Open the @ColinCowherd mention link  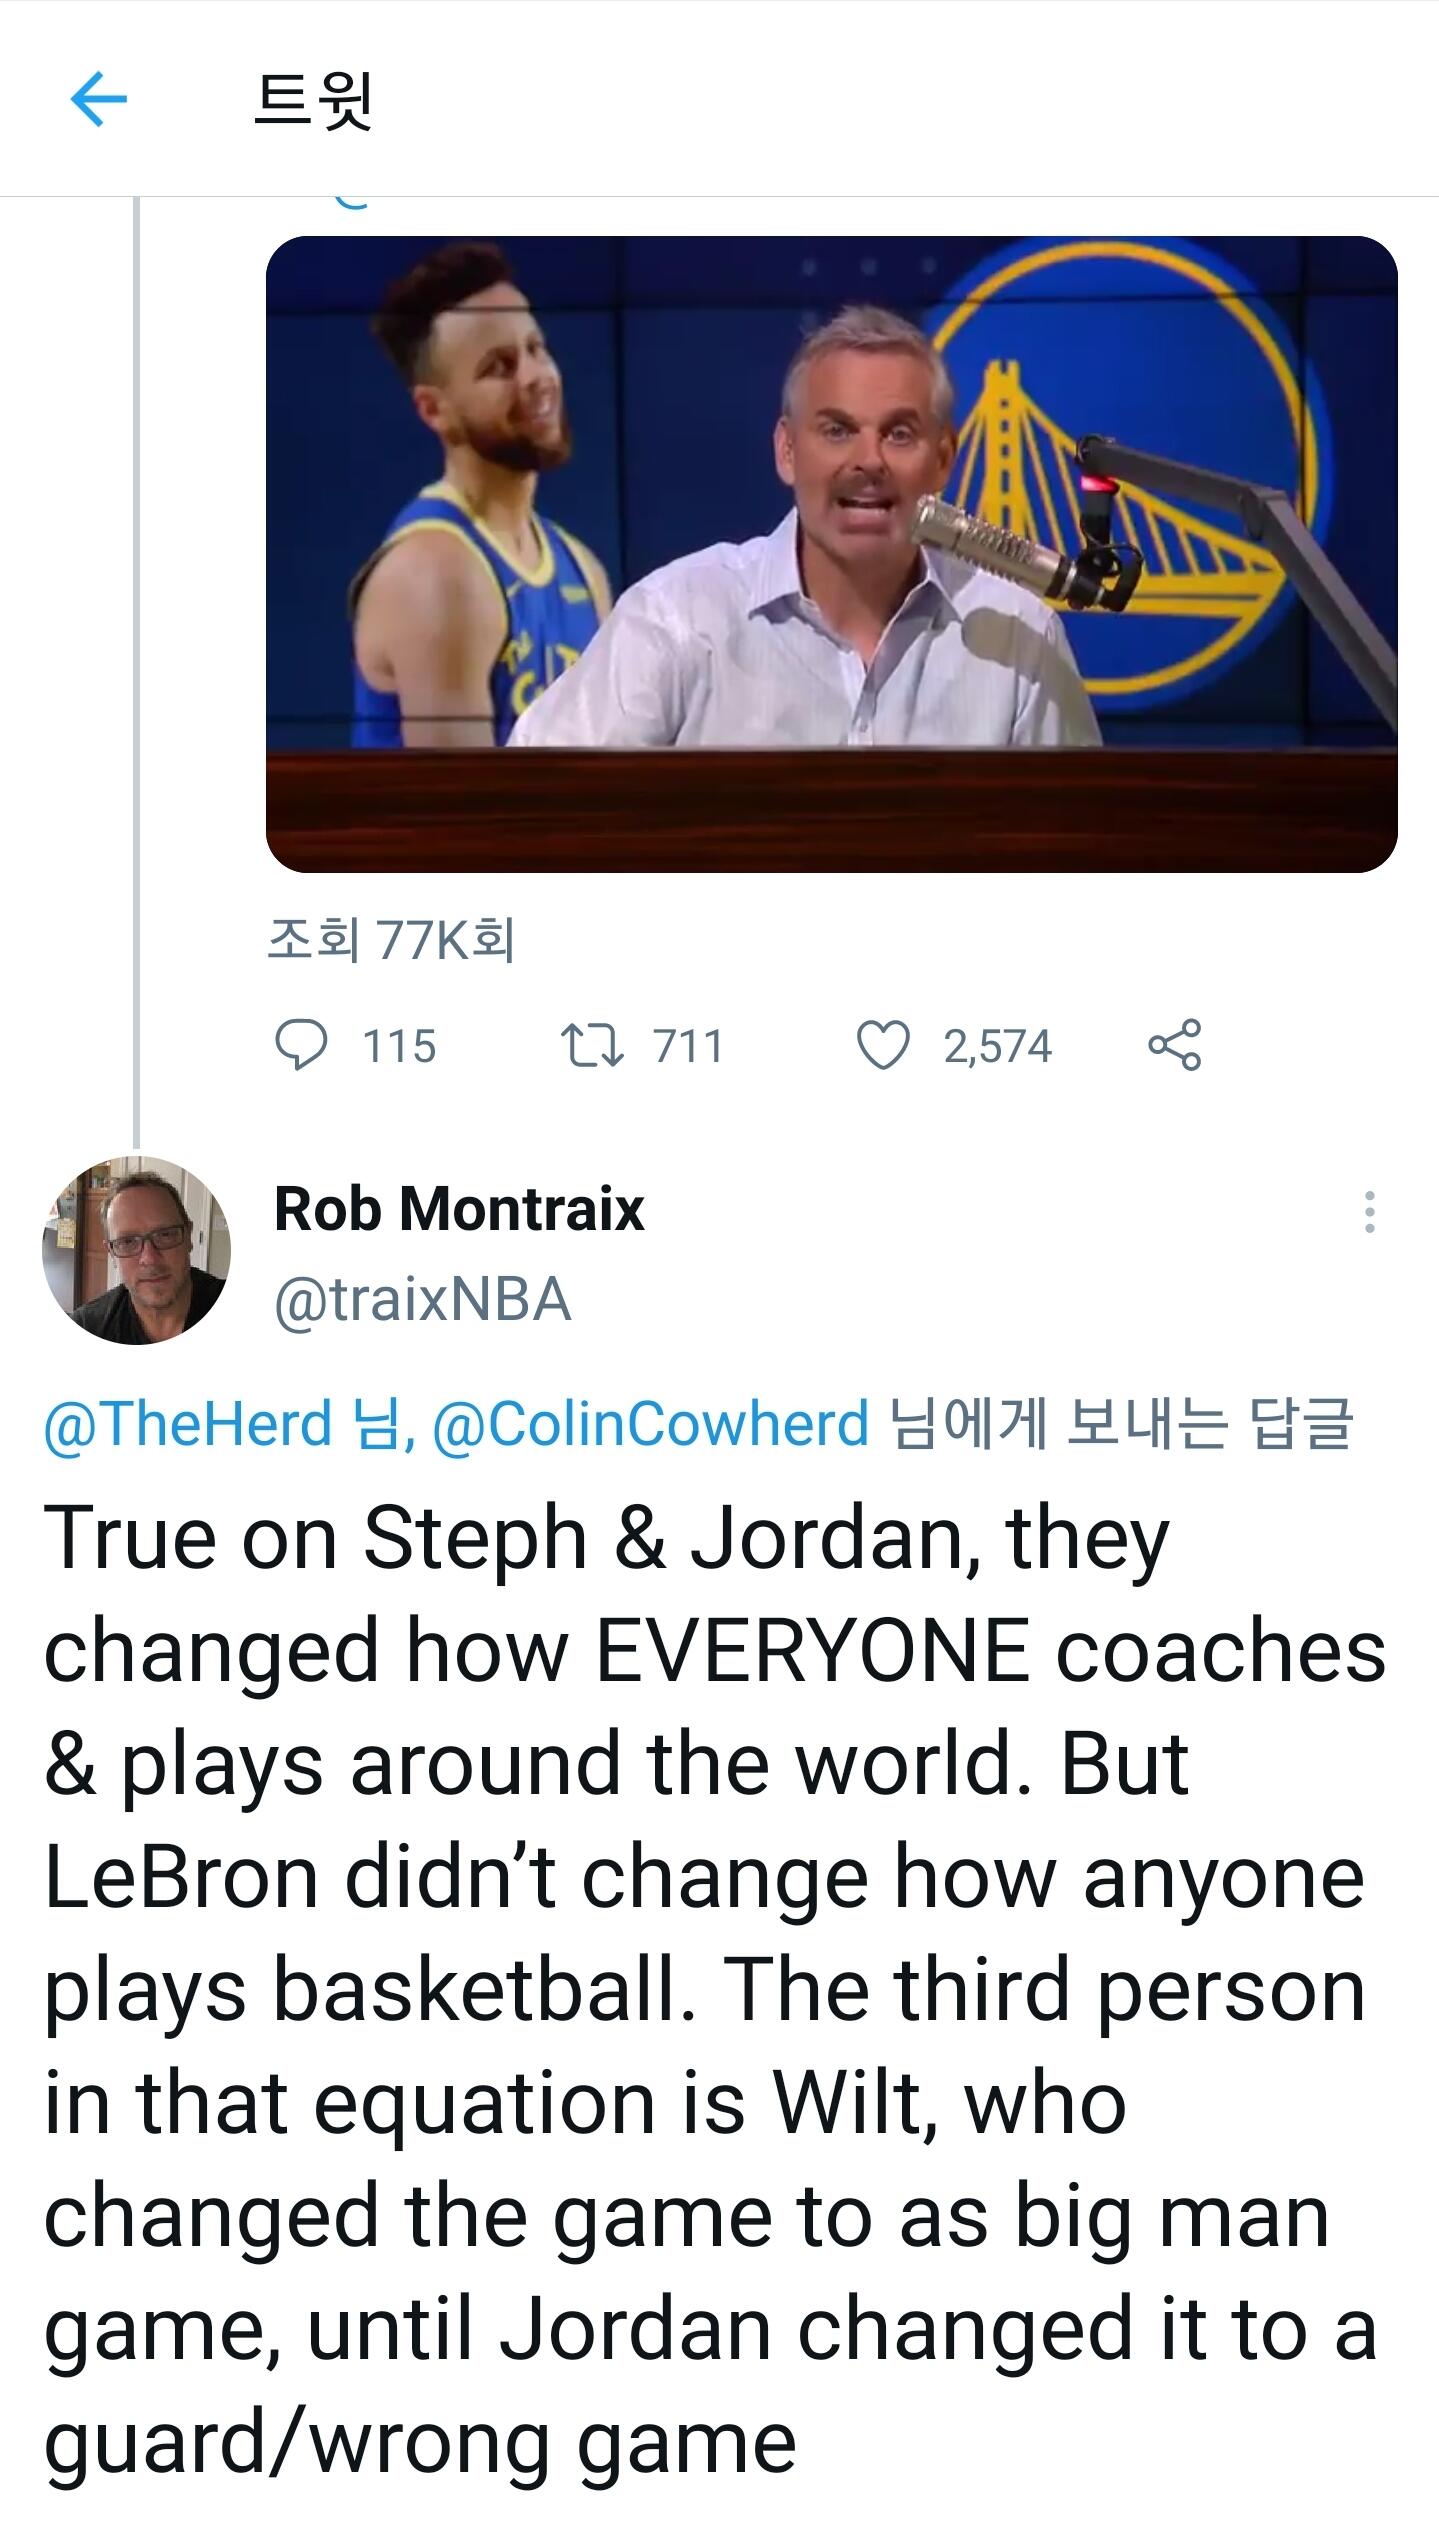[x=651, y=1424]
